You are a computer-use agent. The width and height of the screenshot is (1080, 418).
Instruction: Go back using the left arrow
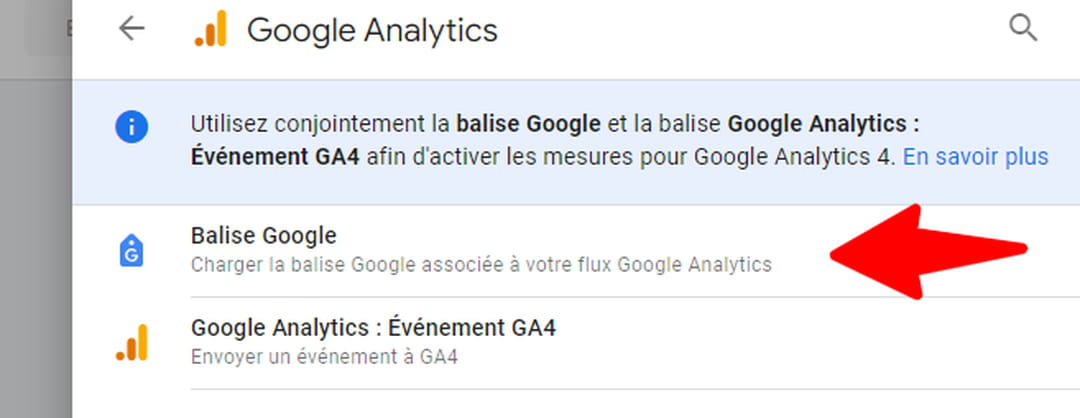point(131,29)
